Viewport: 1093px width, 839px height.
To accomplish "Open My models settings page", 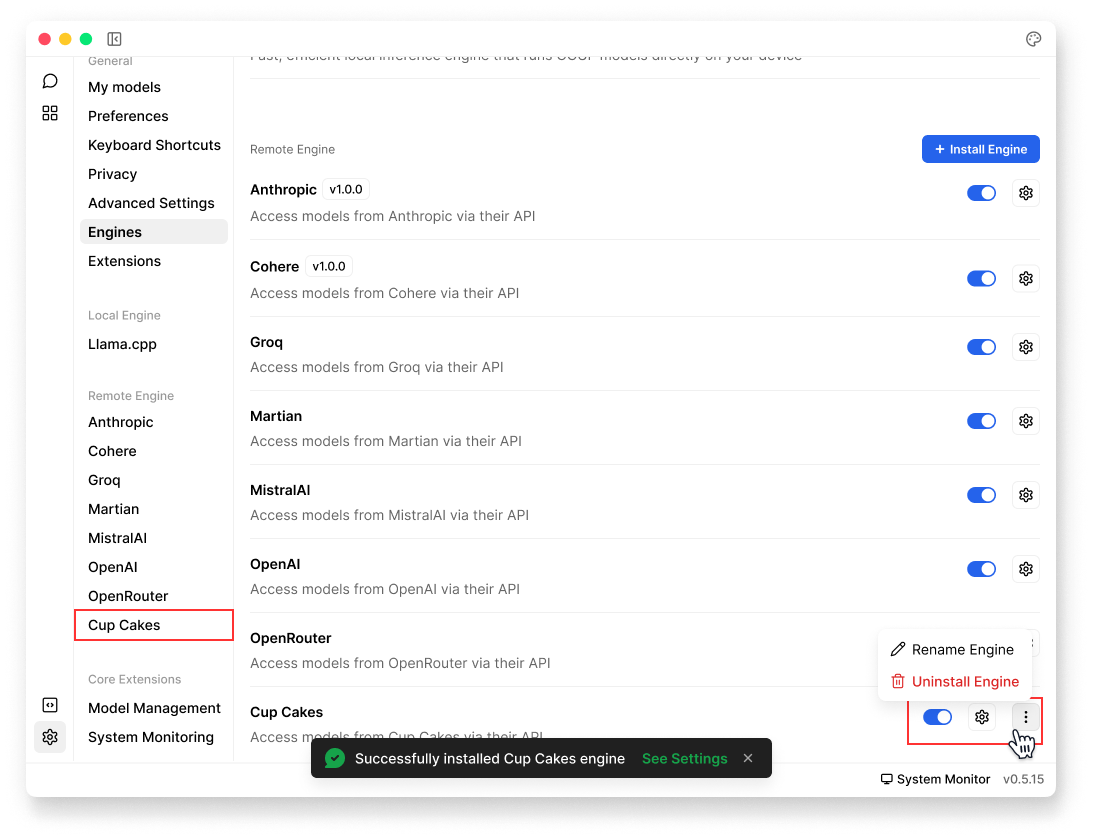I will tap(124, 87).
